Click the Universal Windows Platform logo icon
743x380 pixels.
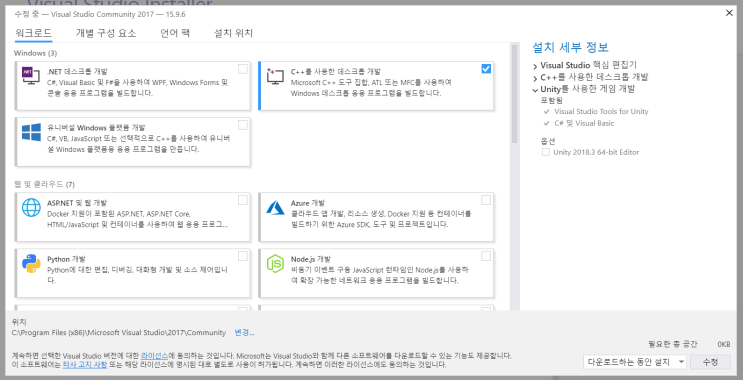pyautogui.click(x=31, y=132)
